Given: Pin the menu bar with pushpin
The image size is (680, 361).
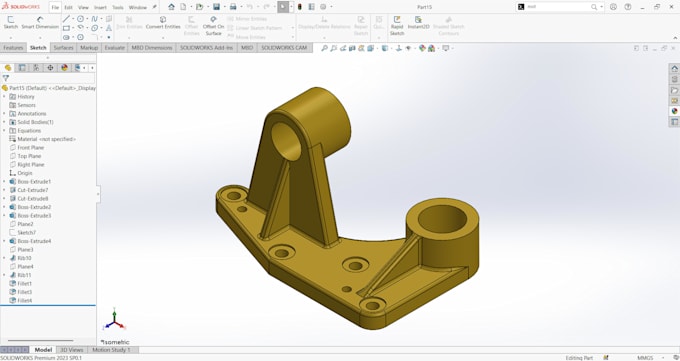Looking at the screenshot, I should click(154, 7).
